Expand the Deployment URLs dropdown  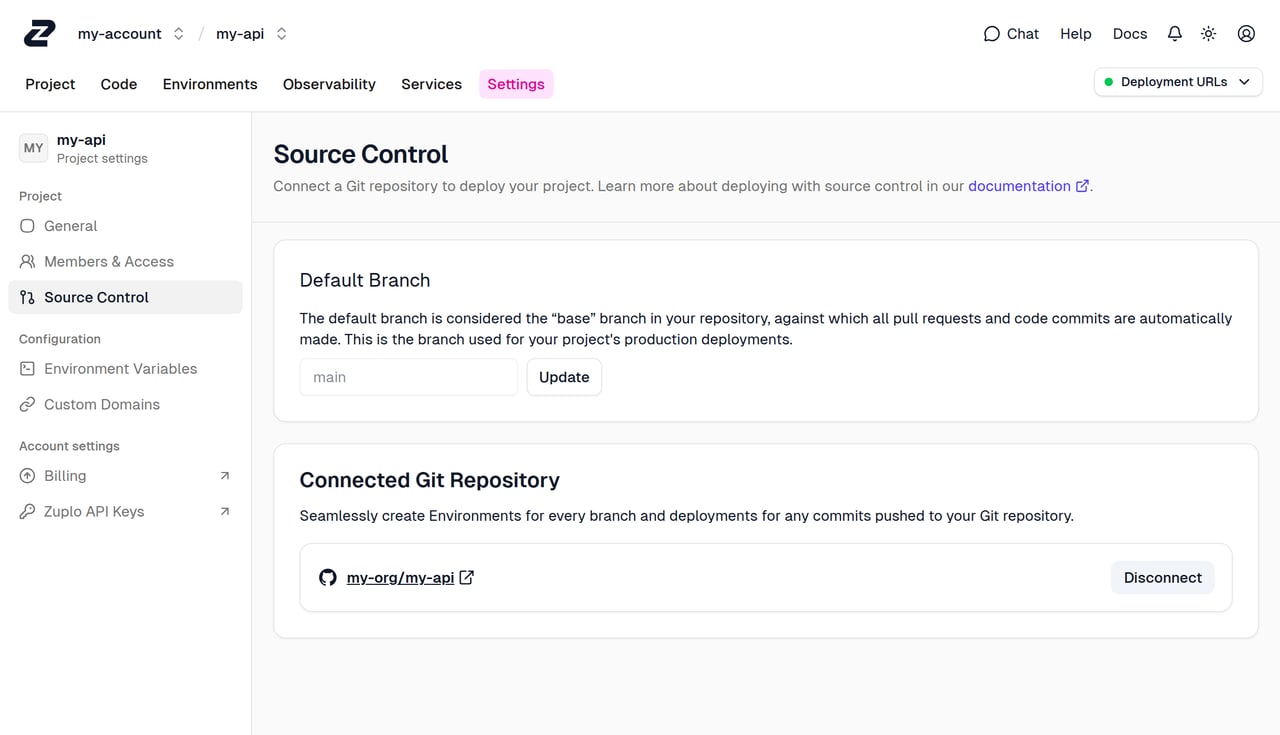tap(1178, 82)
